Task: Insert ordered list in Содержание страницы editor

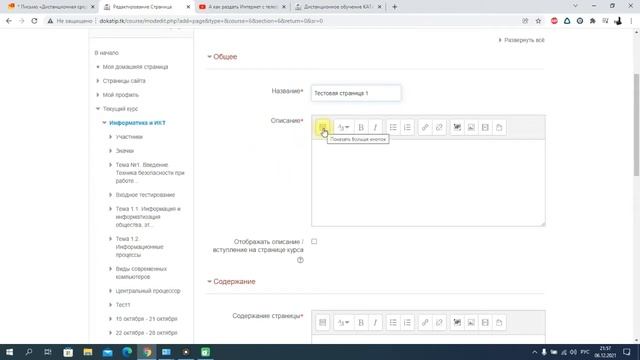Action: click(407, 322)
